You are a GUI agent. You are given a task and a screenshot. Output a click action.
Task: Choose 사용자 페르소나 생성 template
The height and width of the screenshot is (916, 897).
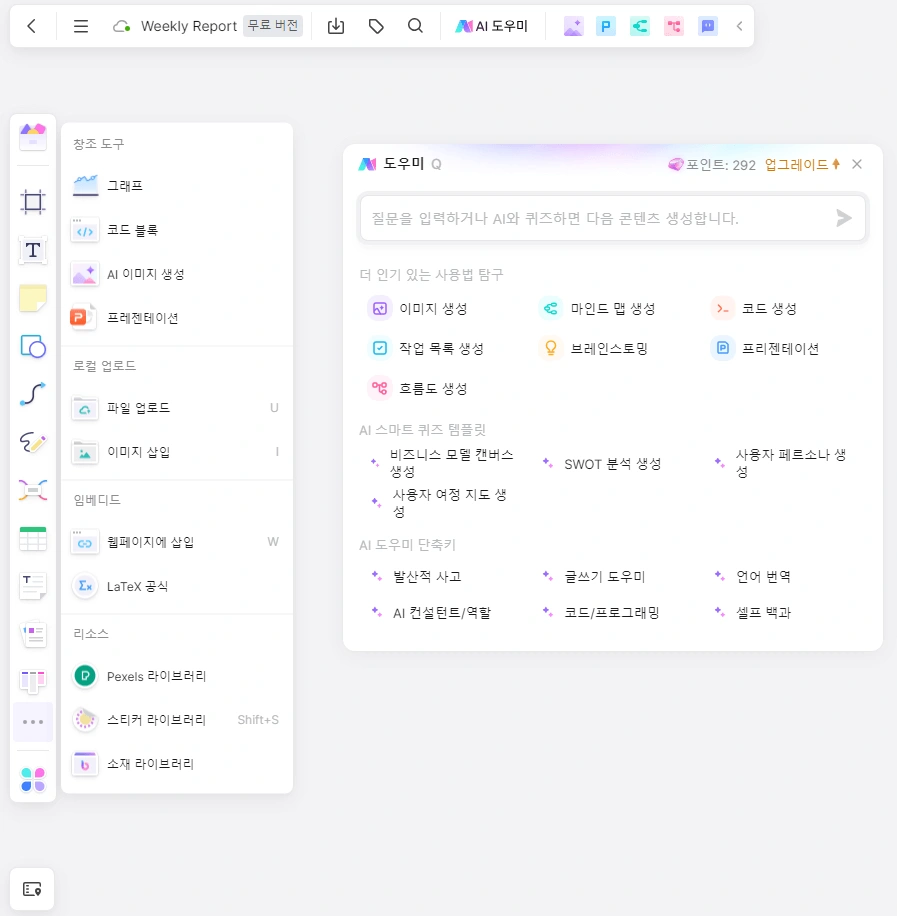pos(781,463)
